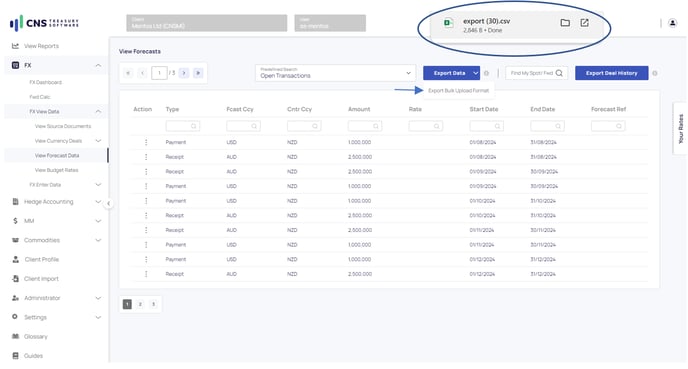Select Export Bulk Upload Format option
Viewport: 688px width, 369px height.
458,91
